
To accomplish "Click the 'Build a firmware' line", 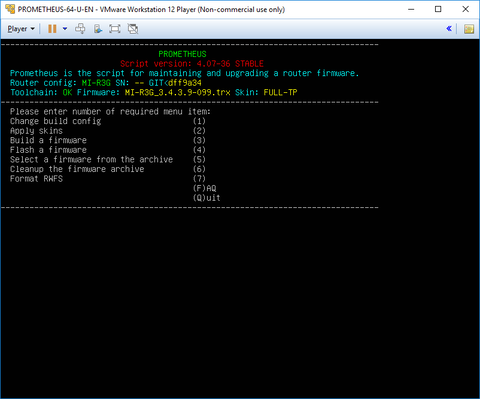I will coord(48,140).
